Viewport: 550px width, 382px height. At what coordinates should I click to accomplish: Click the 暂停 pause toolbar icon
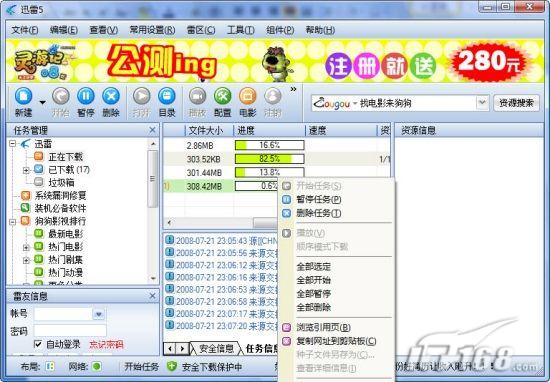coord(86,96)
